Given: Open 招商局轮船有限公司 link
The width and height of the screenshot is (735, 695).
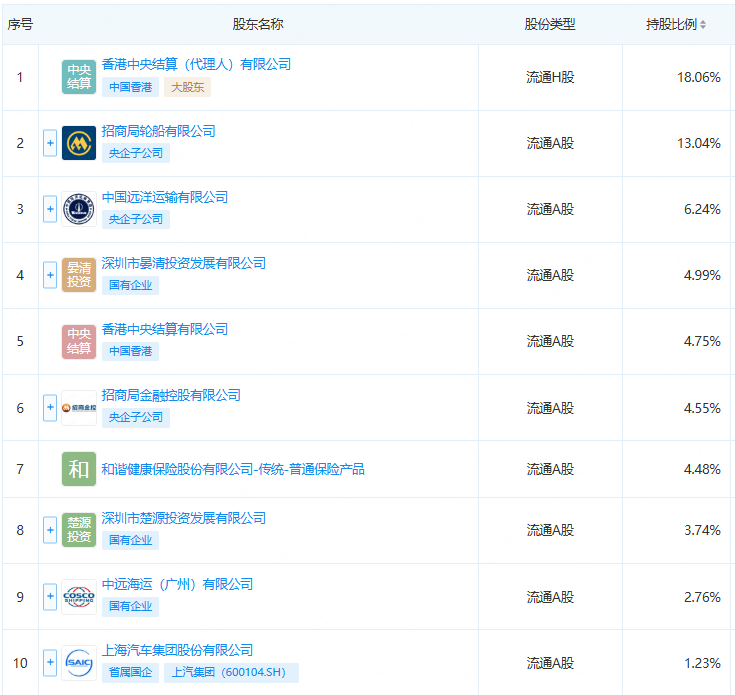Looking at the screenshot, I should click(x=158, y=131).
